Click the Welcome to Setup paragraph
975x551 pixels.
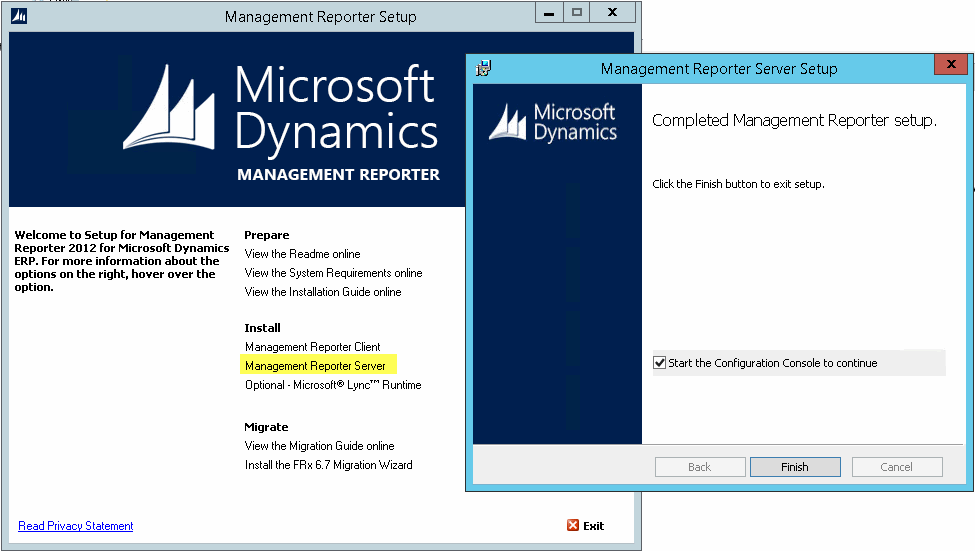tap(122, 261)
